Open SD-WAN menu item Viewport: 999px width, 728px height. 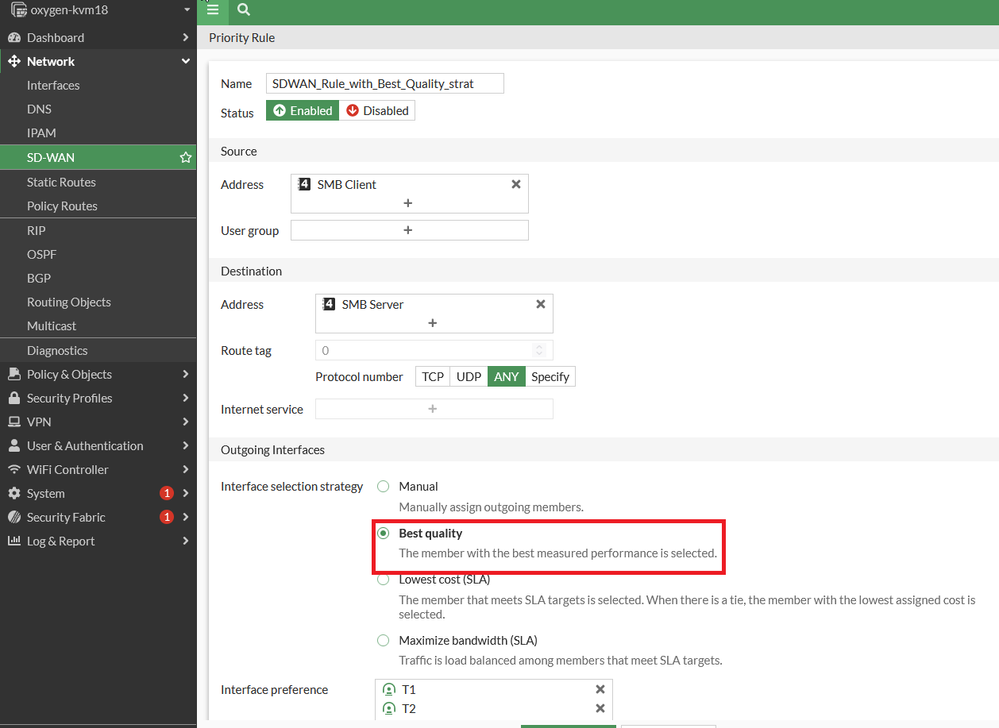click(98, 157)
